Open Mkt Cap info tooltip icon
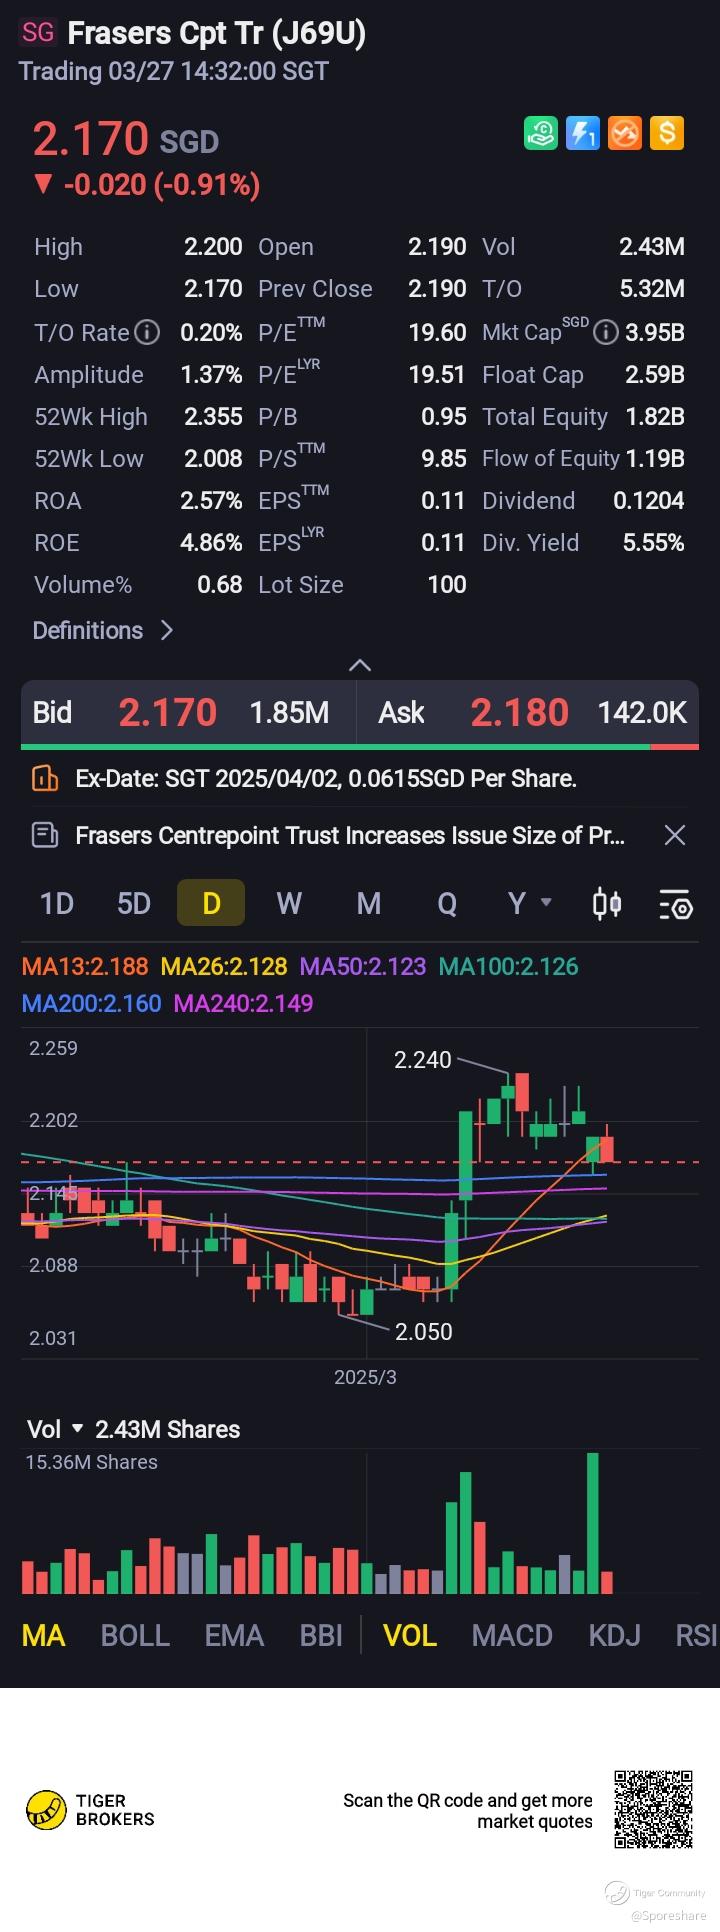The height and width of the screenshot is (1932, 720). (605, 332)
